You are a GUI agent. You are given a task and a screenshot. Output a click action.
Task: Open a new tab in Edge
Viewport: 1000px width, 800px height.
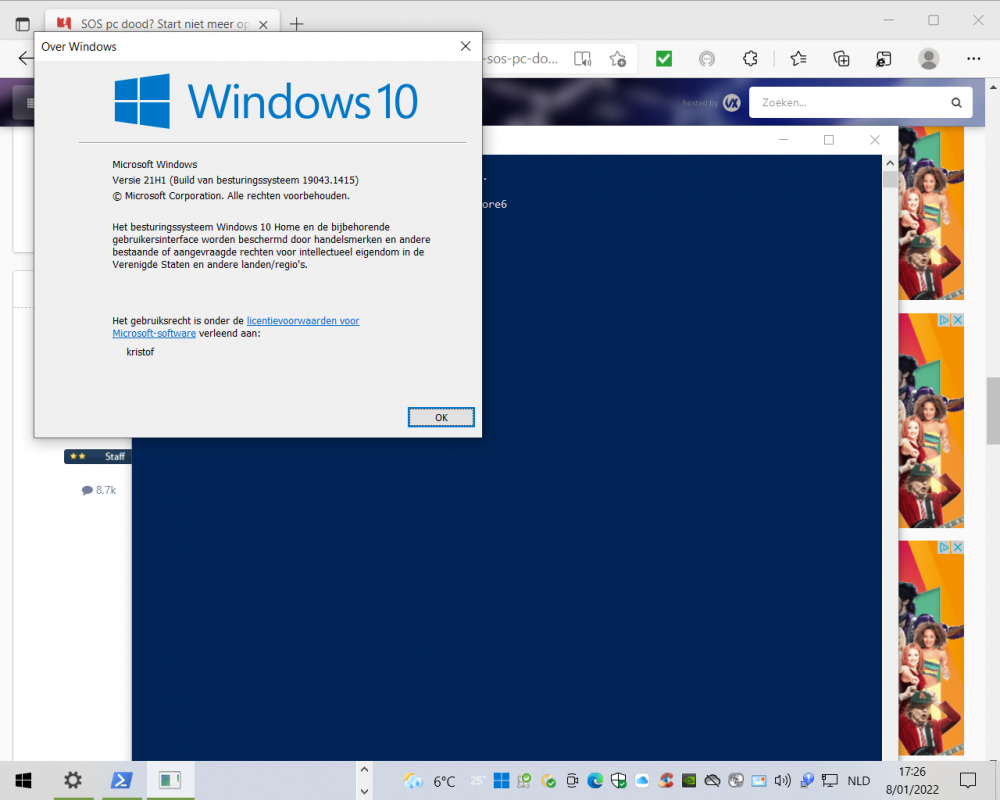point(297,24)
